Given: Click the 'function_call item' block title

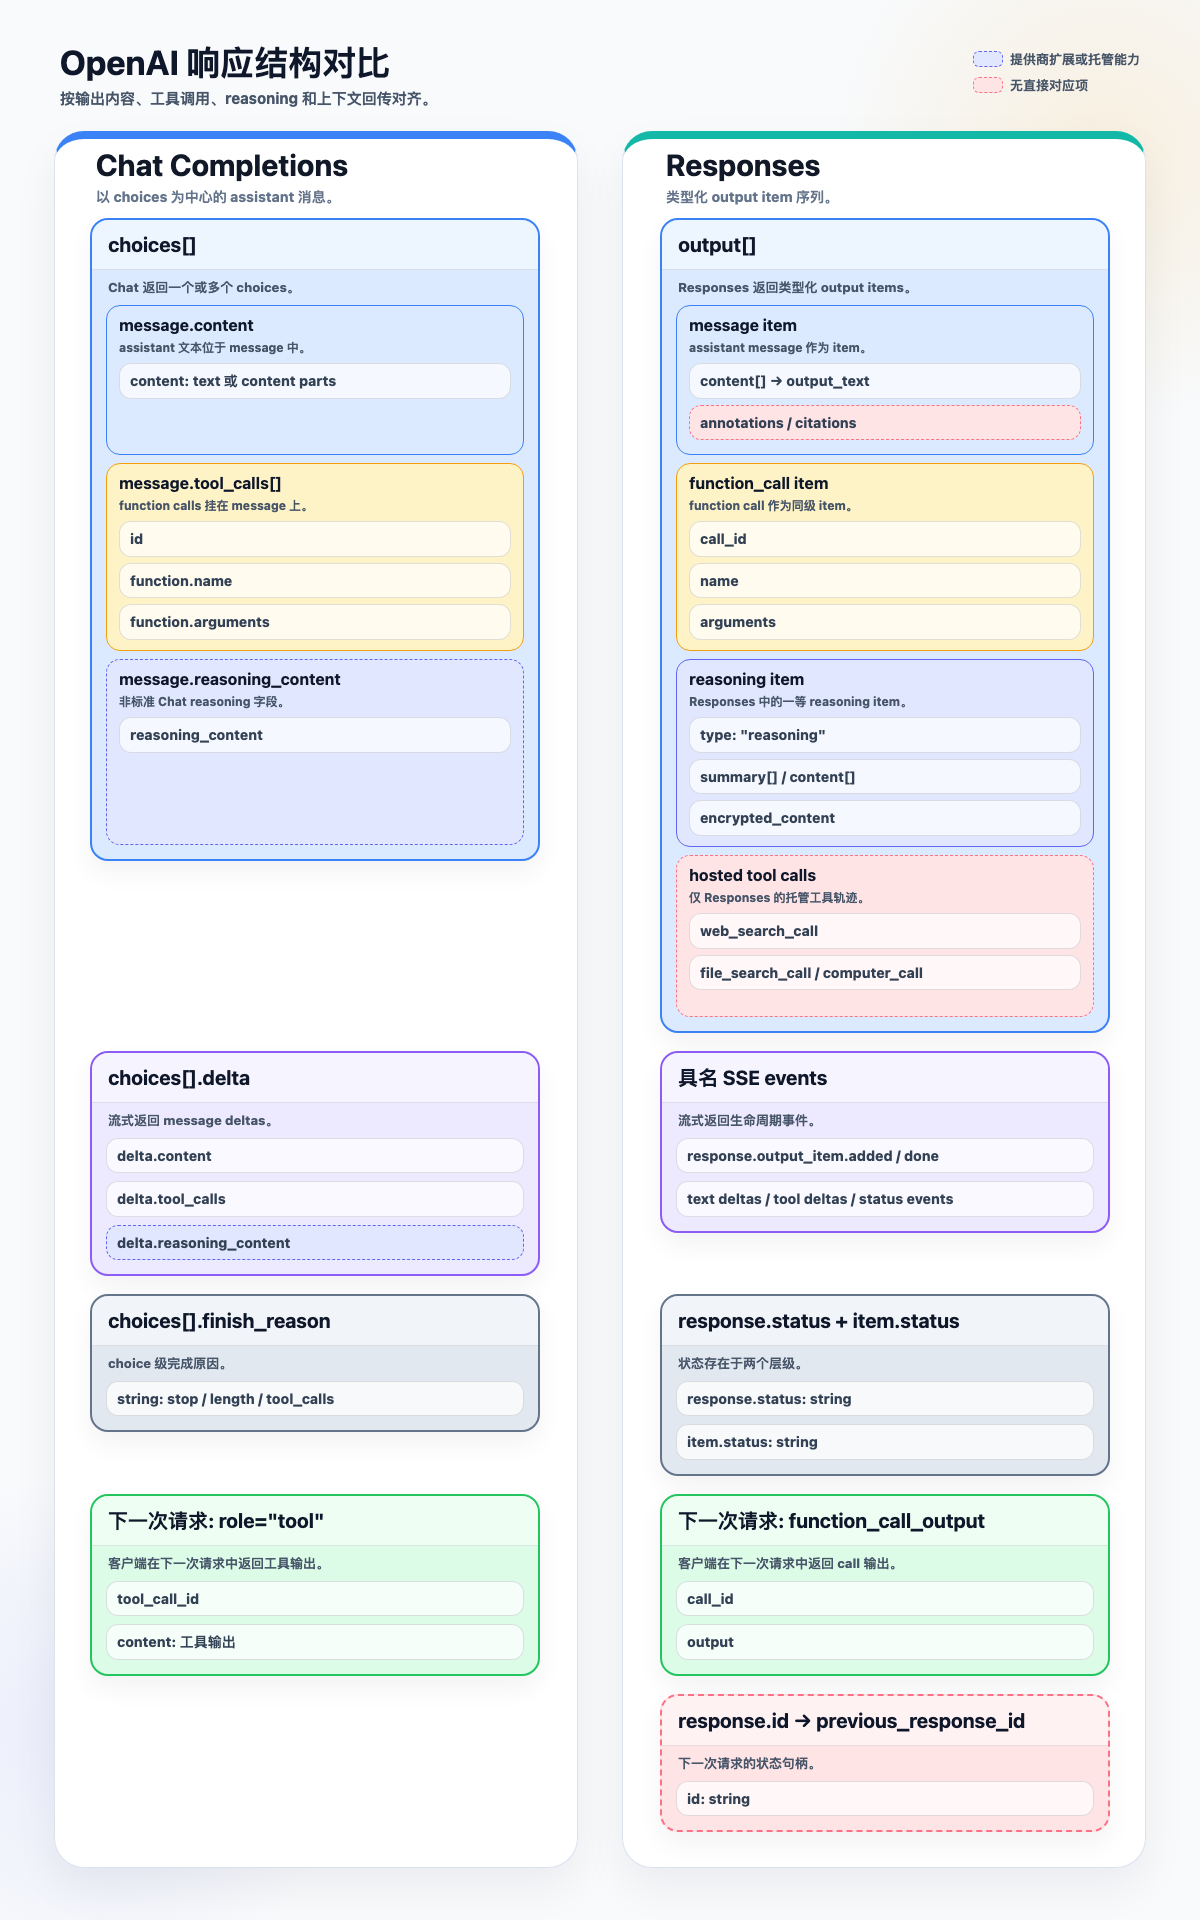Looking at the screenshot, I should (759, 483).
